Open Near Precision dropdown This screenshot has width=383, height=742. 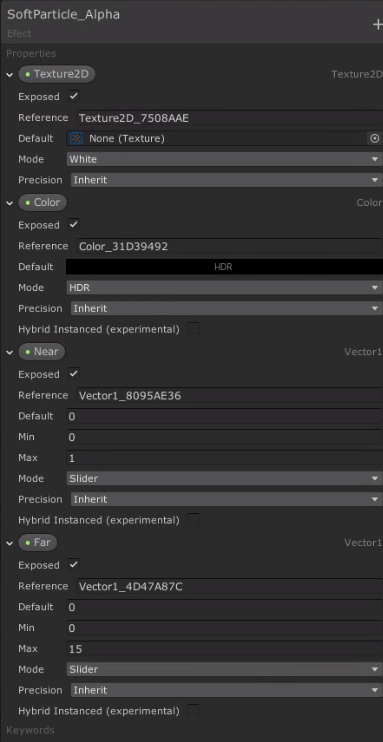226,500
